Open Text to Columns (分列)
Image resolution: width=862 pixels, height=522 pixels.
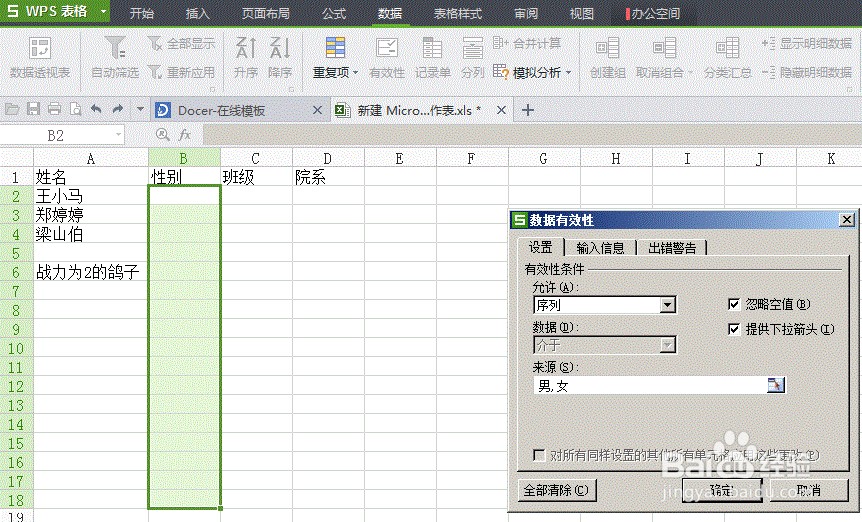(473, 58)
